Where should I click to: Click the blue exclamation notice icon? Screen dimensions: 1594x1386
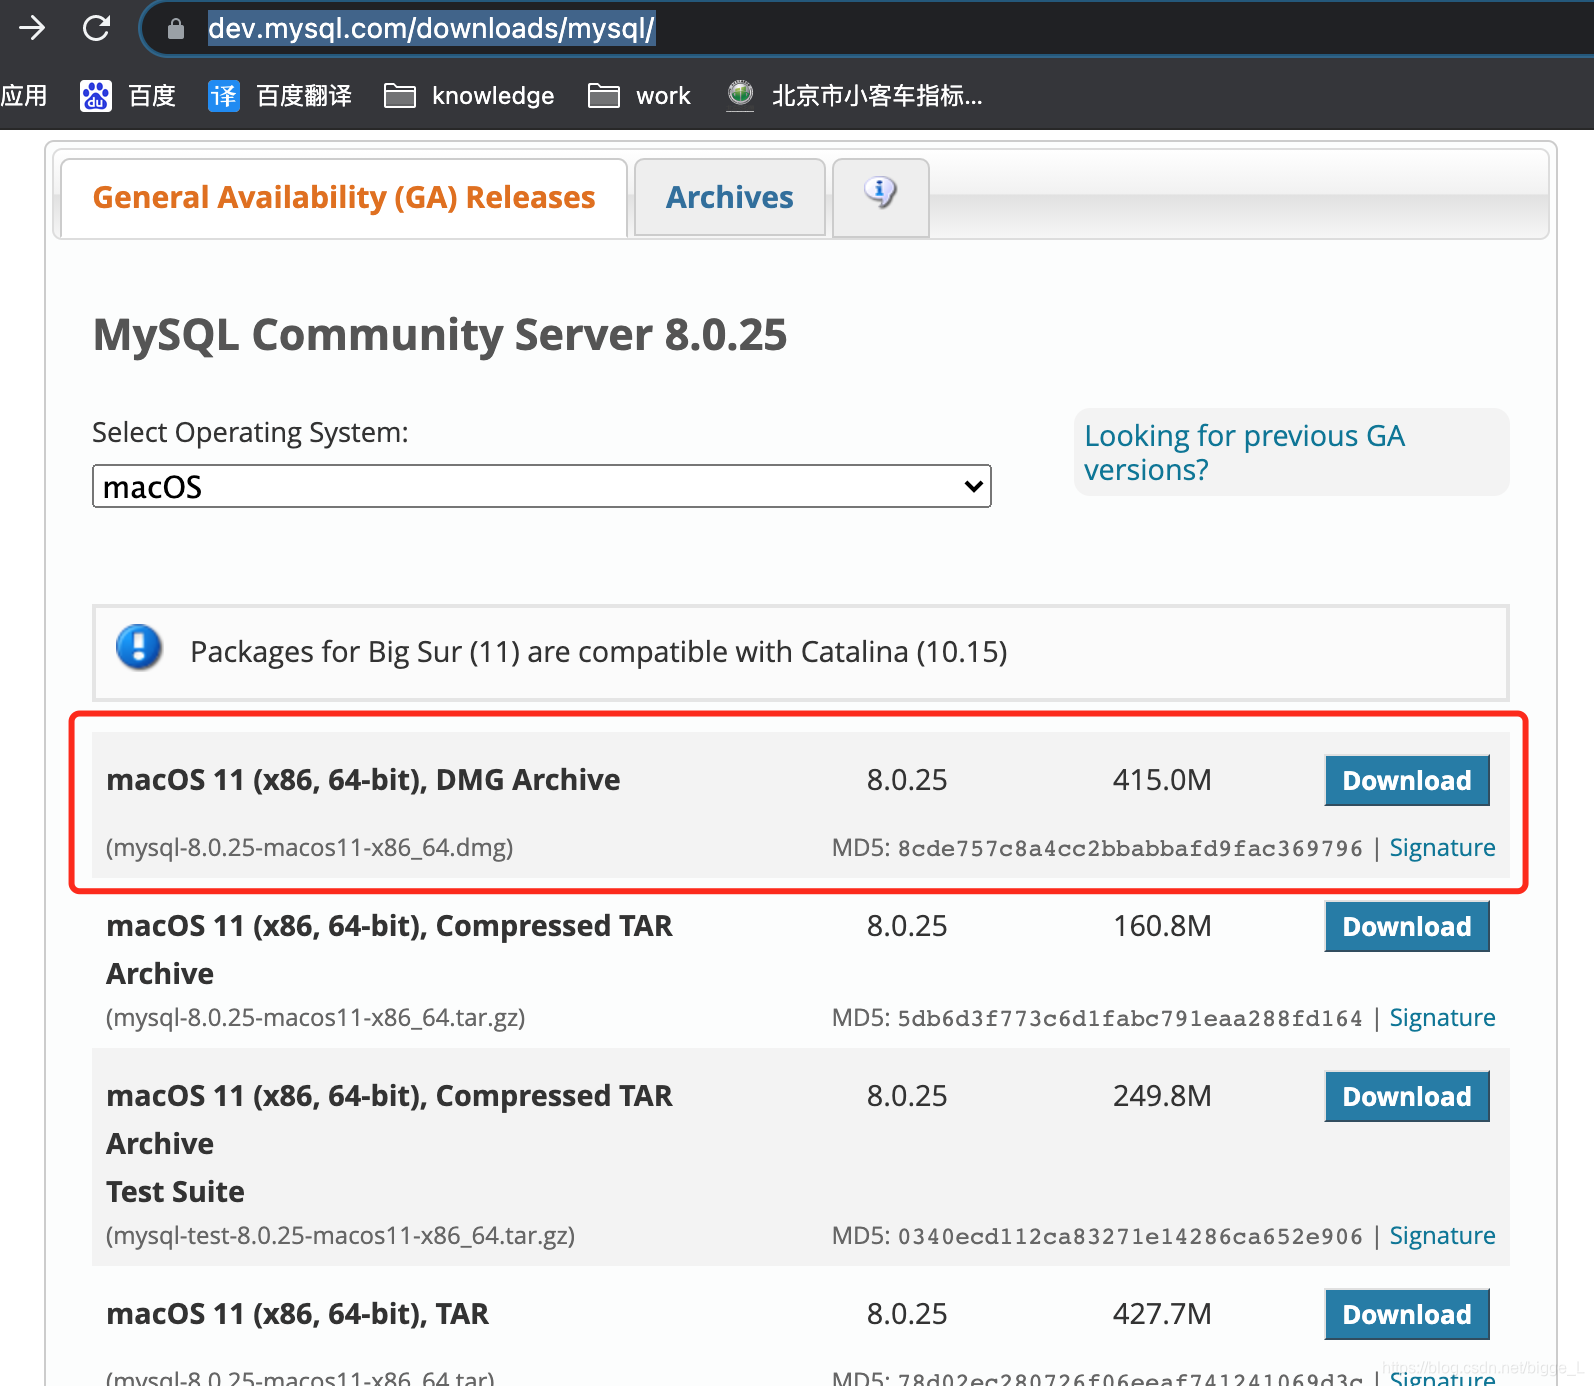click(x=139, y=647)
